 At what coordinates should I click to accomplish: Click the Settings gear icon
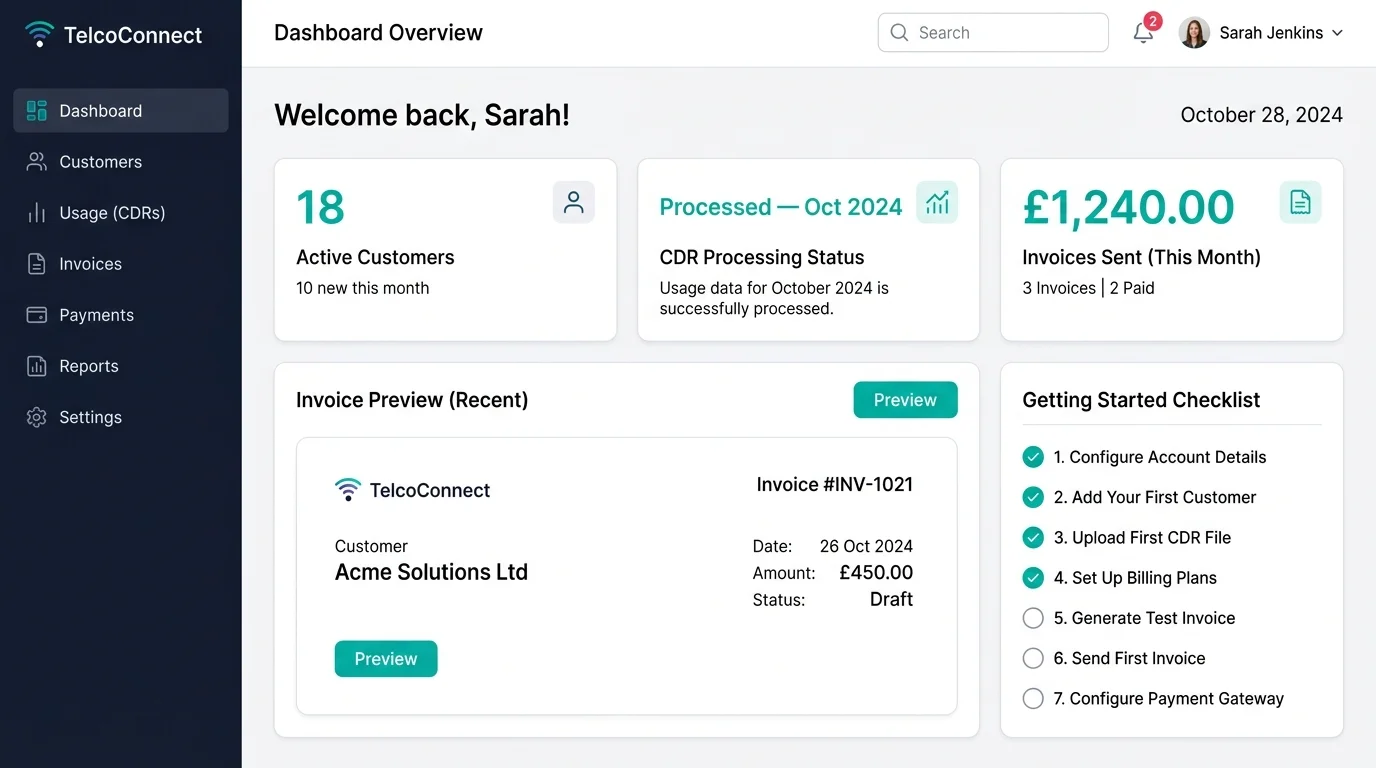[37, 417]
